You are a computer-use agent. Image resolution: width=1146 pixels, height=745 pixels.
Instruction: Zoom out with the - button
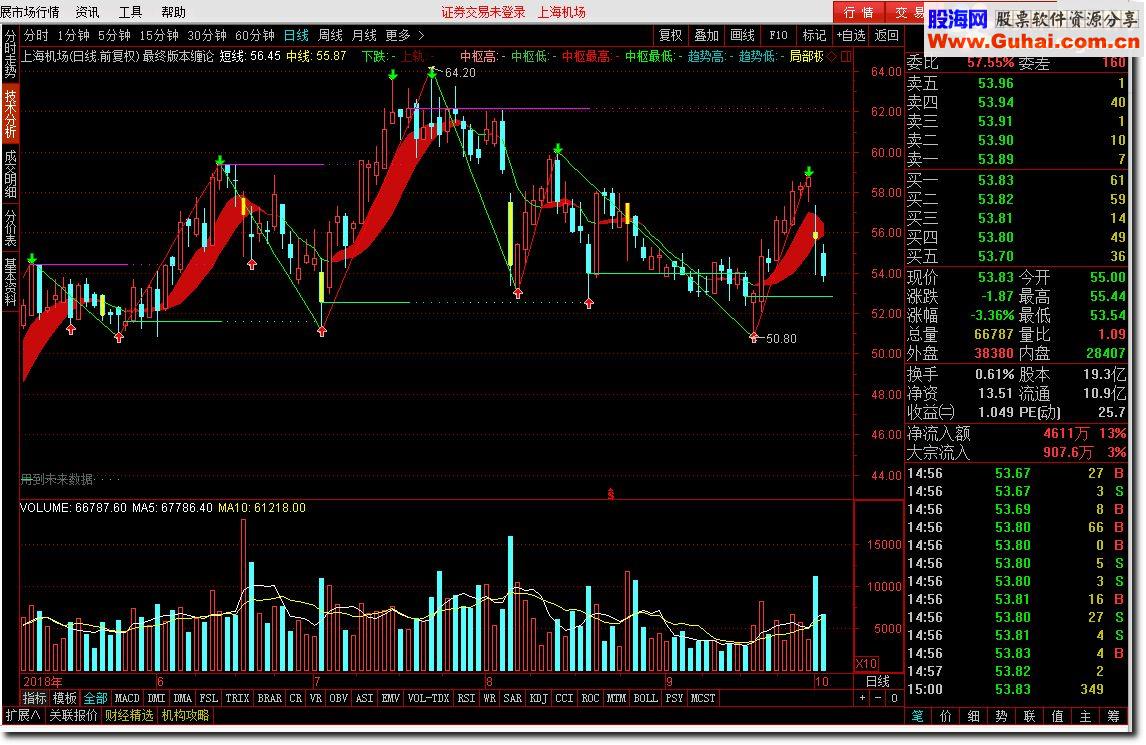(879, 698)
